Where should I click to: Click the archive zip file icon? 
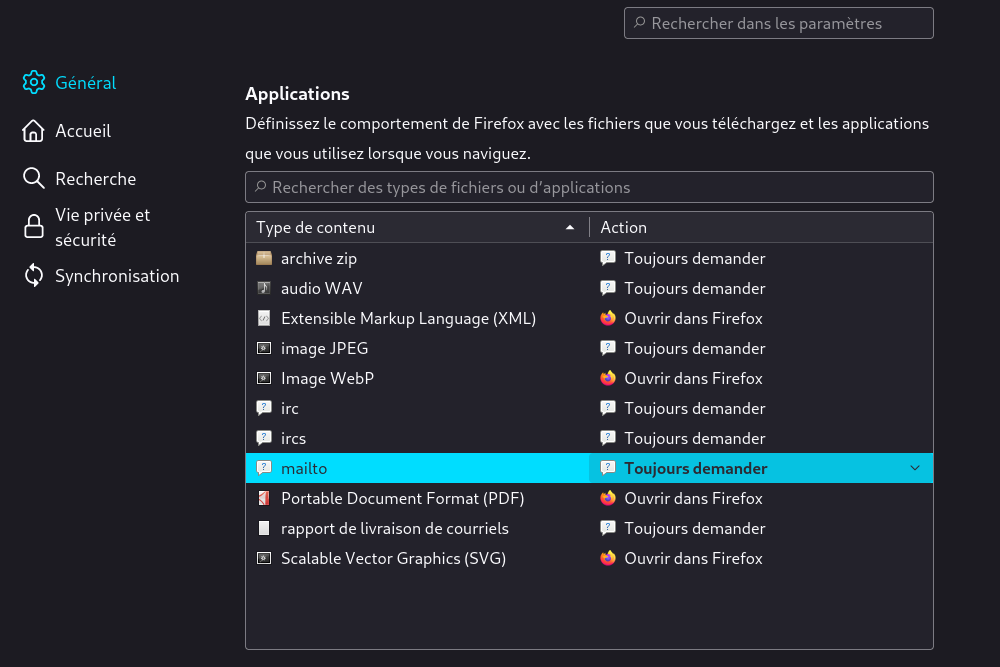tap(264, 258)
